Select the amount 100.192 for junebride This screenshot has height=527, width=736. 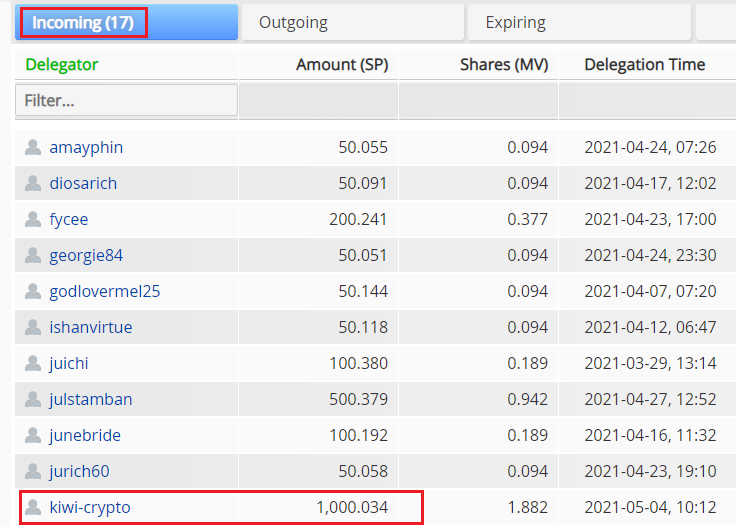tap(359, 435)
